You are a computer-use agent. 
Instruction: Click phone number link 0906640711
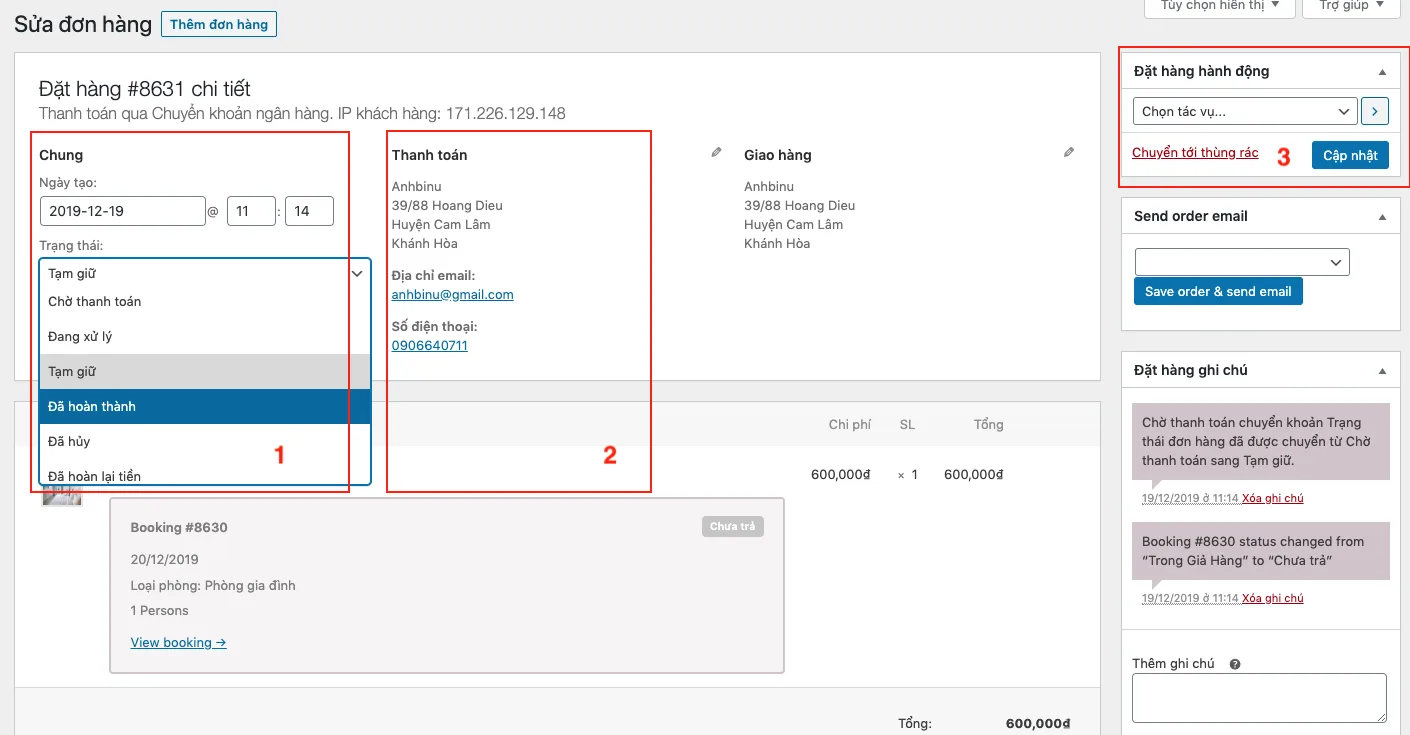click(429, 346)
